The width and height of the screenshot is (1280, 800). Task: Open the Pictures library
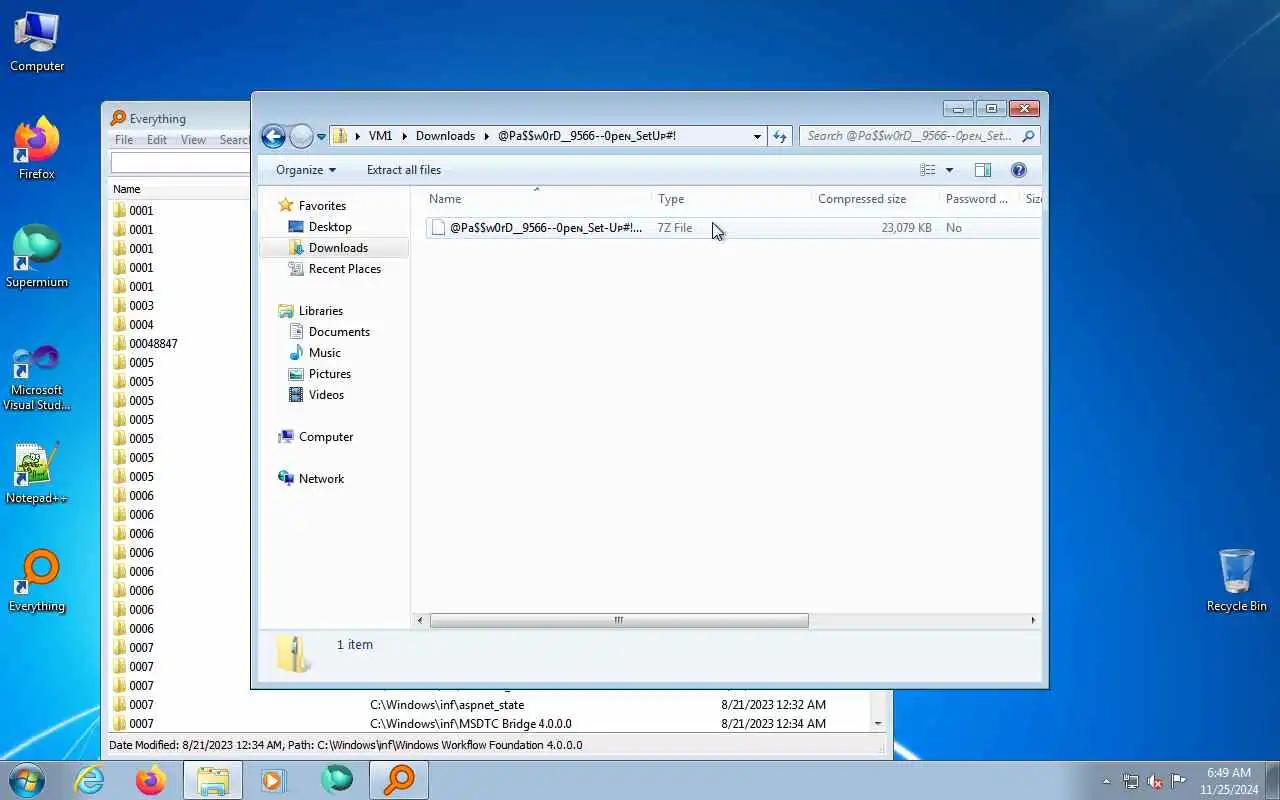pos(329,374)
